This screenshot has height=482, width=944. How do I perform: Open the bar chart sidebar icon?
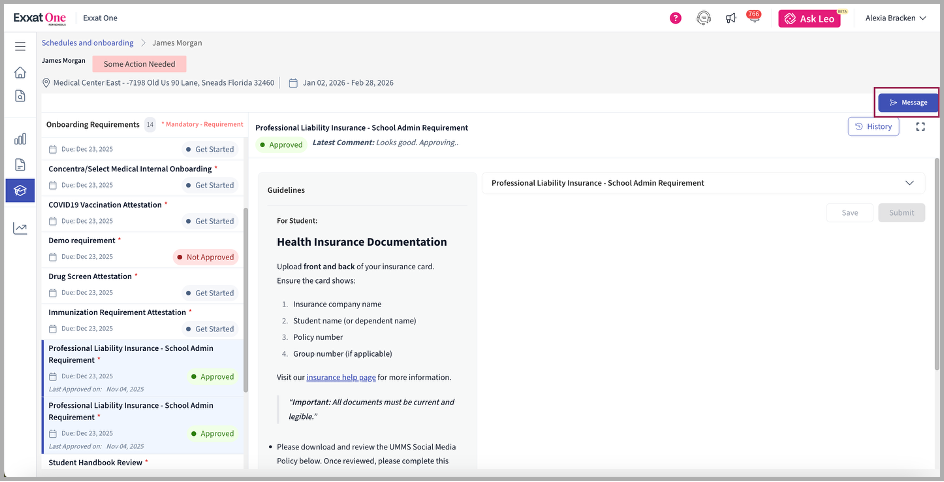coord(20,139)
